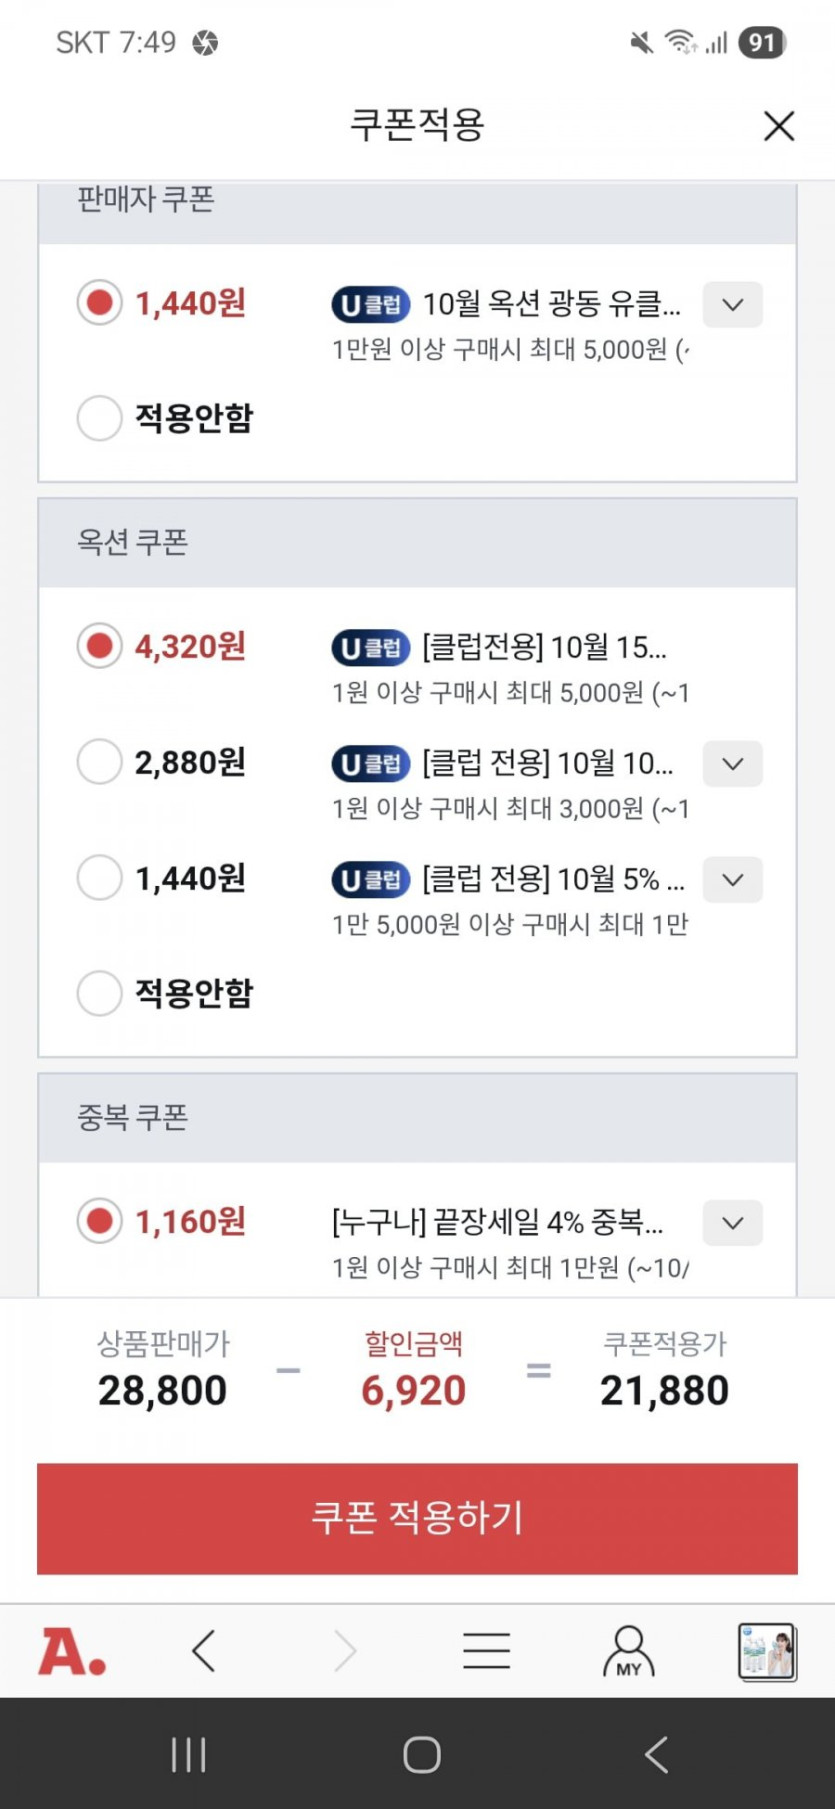Expand seller coupon 광동 유클럽 details
Viewport: 835px width, 1809px height.
click(x=732, y=305)
